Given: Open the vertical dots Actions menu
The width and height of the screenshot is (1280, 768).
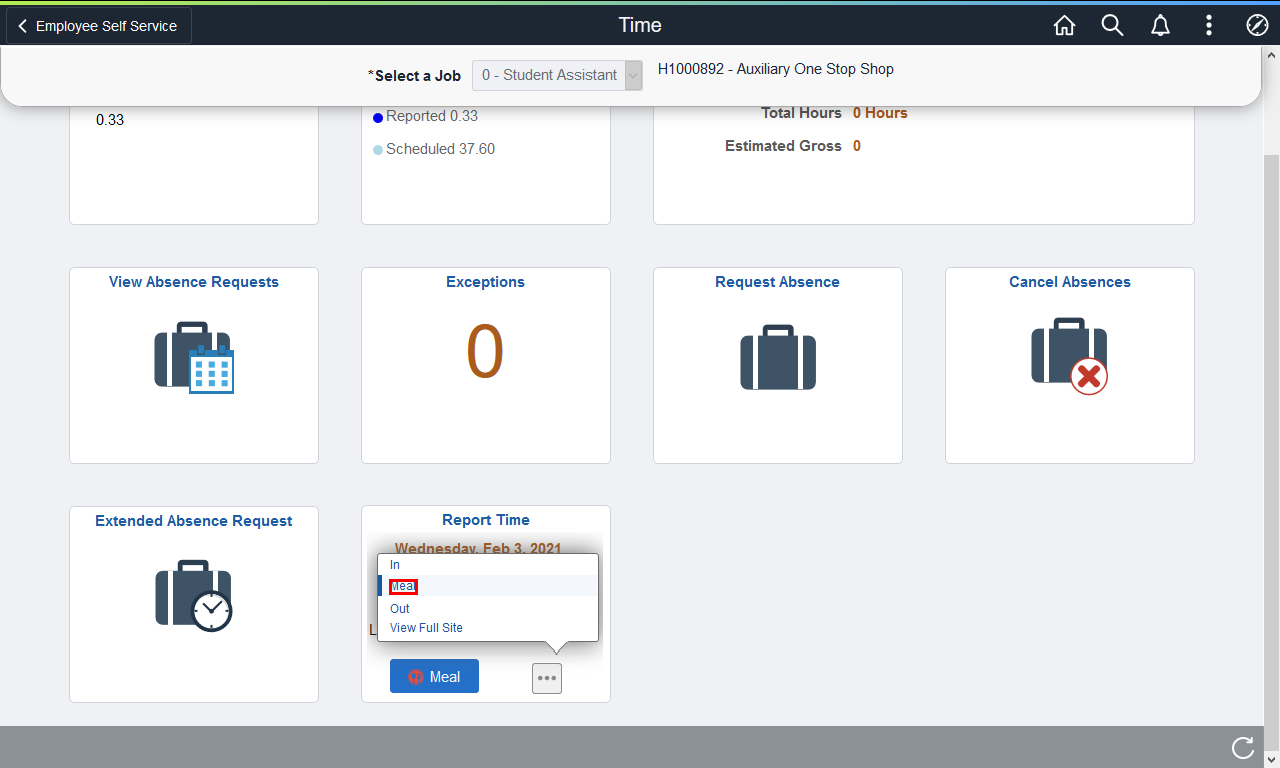Looking at the screenshot, I should coord(1209,26).
